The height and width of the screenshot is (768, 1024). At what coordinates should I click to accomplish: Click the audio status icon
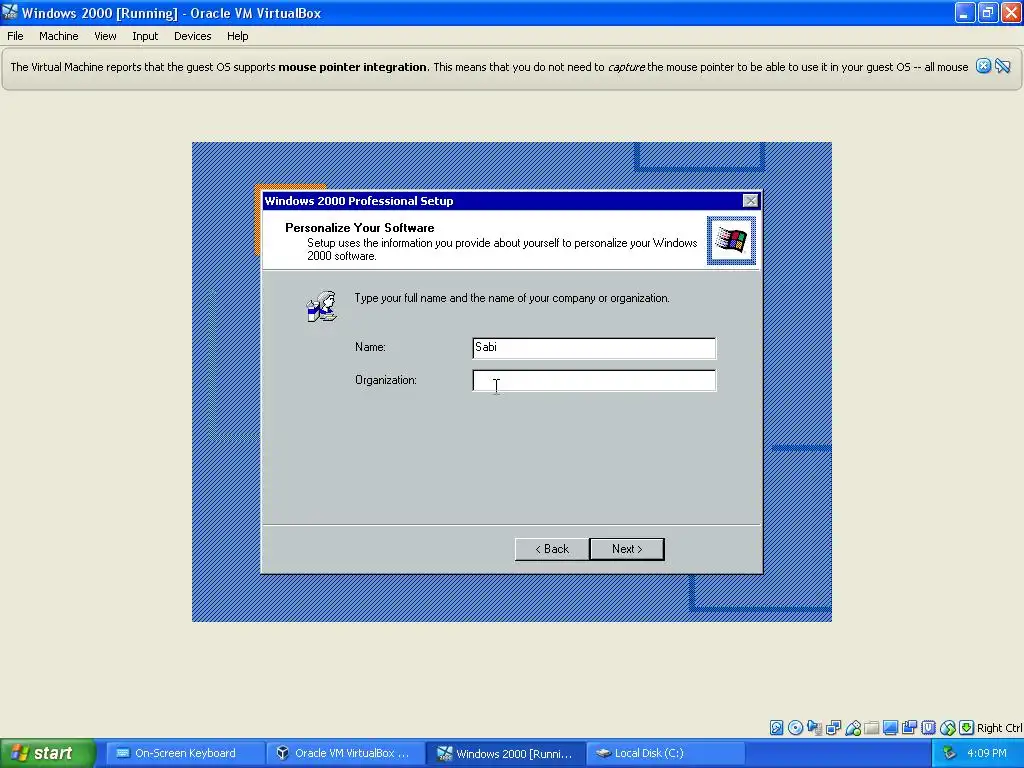tap(814, 728)
